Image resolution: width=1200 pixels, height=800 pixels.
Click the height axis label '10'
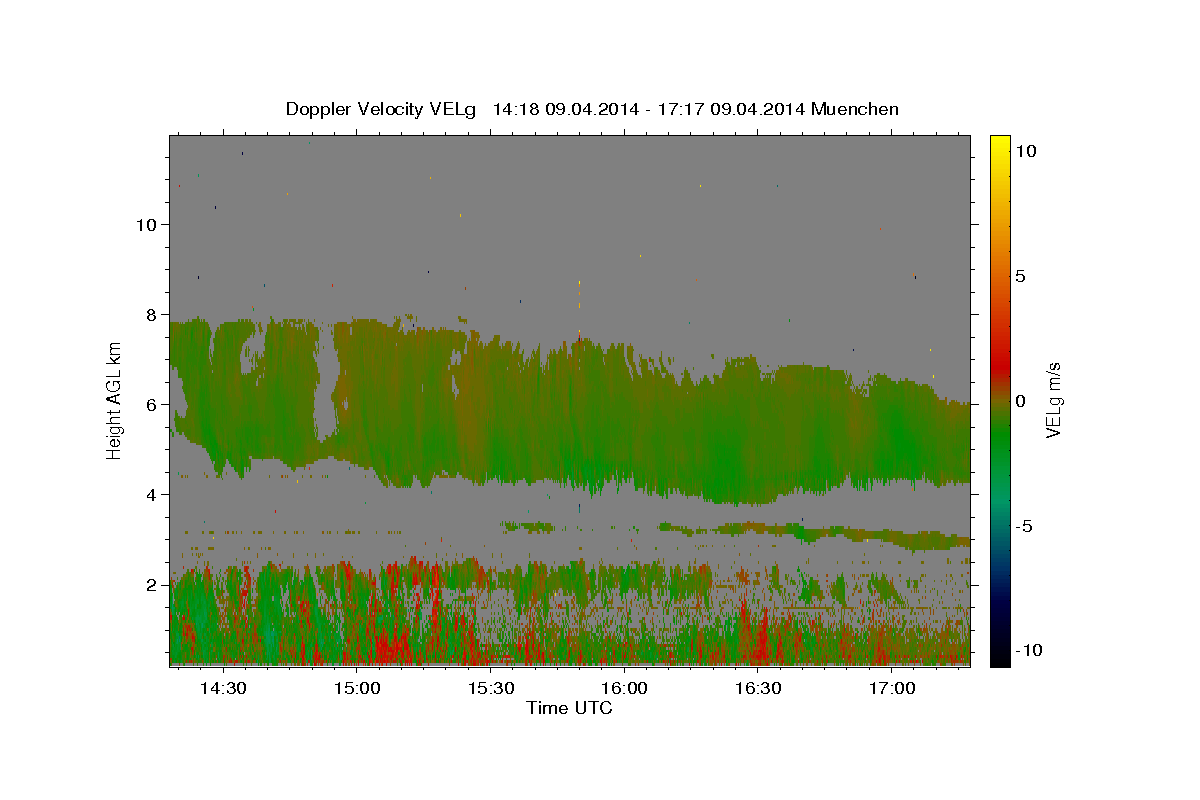tap(146, 224)
